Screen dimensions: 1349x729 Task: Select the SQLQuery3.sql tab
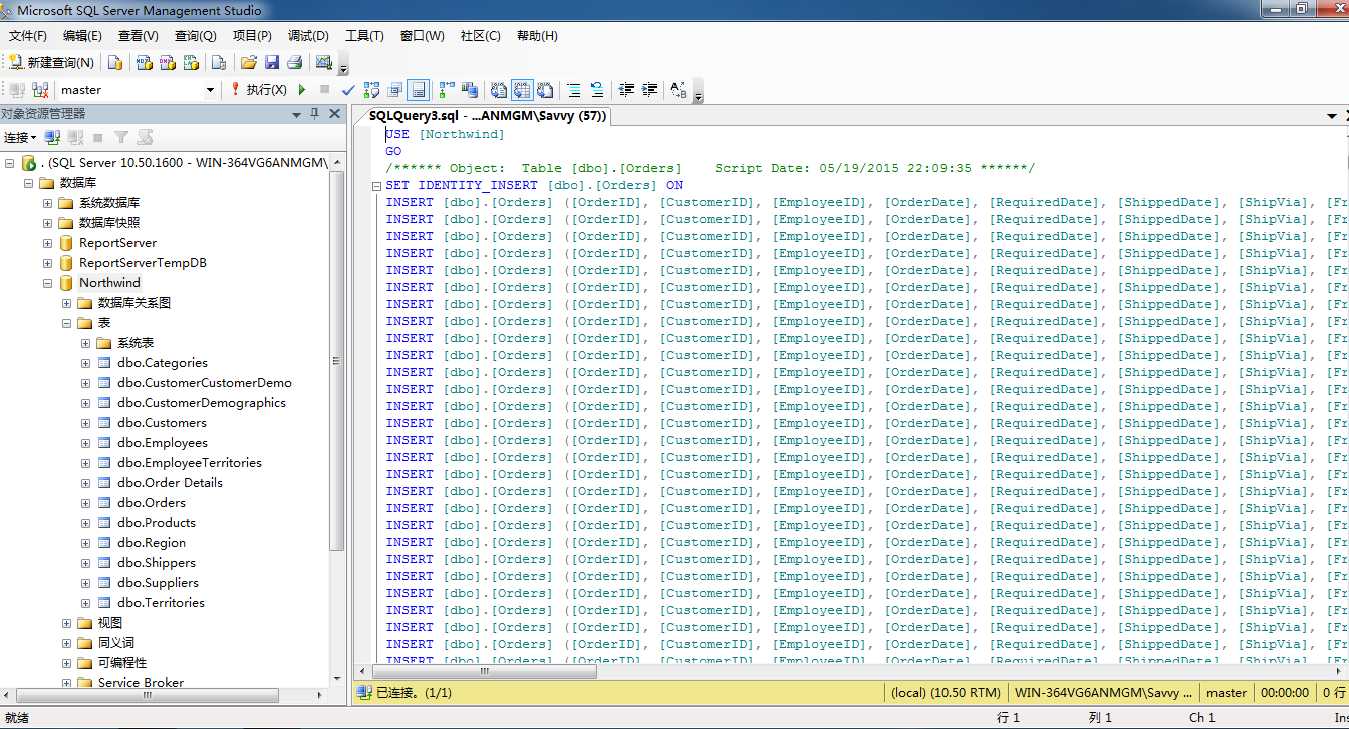481,116
